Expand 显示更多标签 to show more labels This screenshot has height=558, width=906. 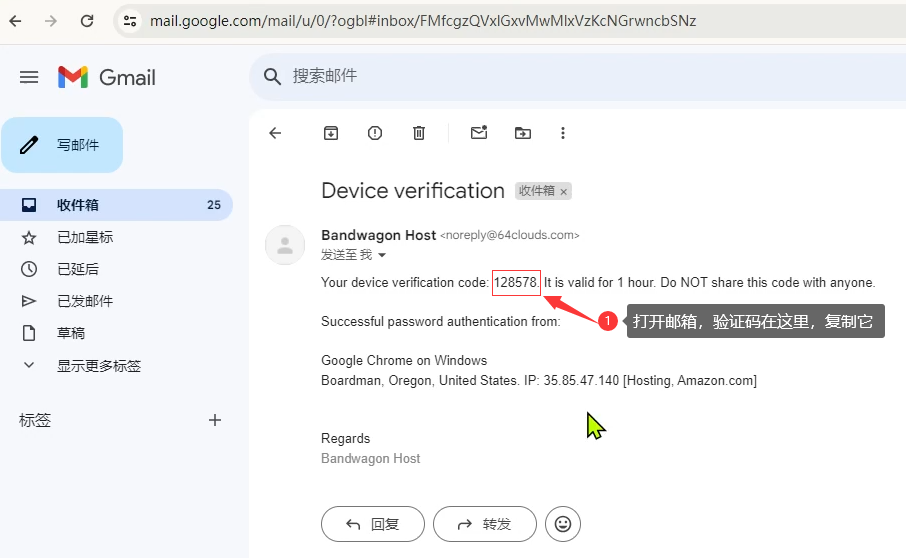tap(98, 366)
